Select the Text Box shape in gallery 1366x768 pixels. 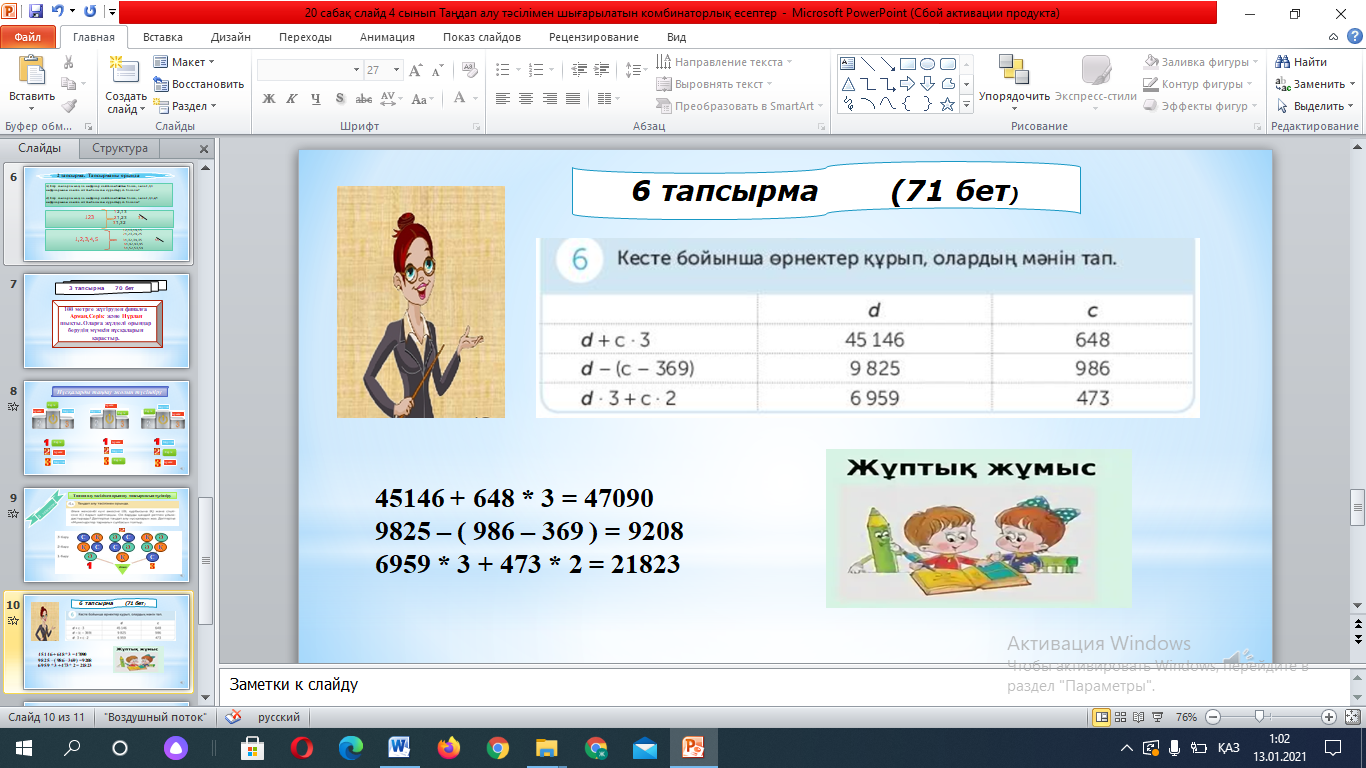[x=848, y=63]
